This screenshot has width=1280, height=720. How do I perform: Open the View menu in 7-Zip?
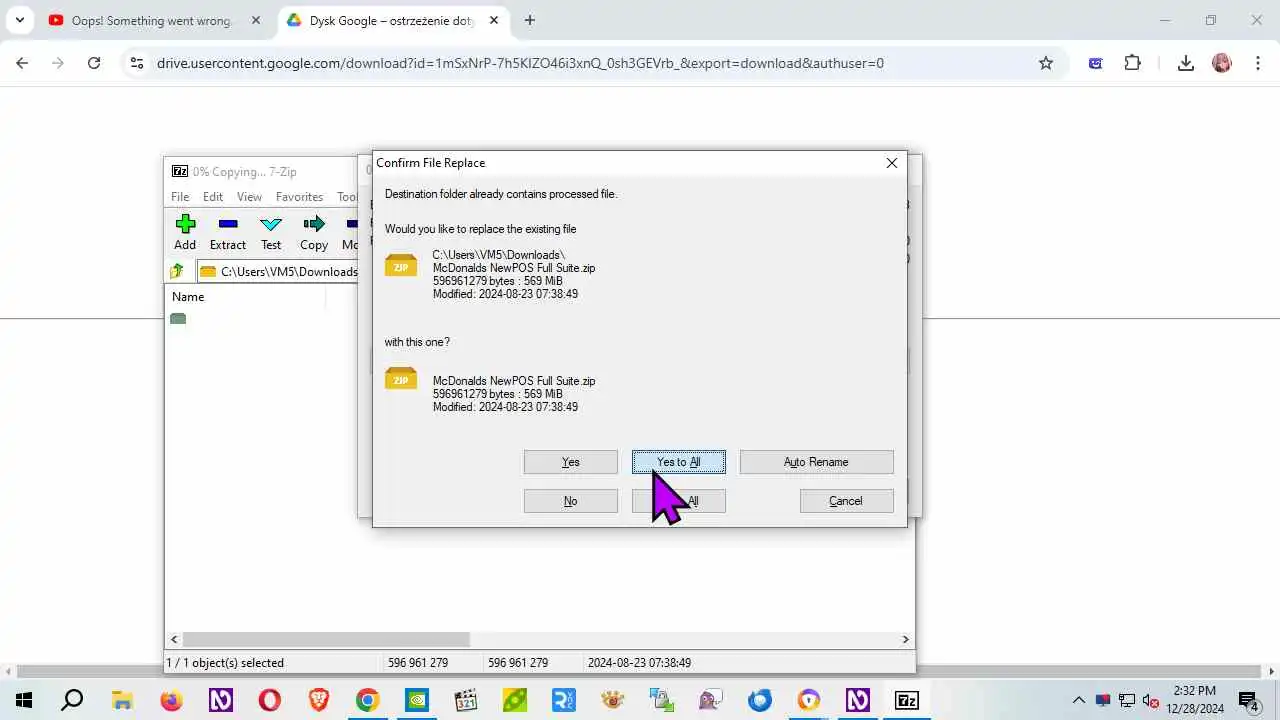pyautogui.click(x=249, y=197)
